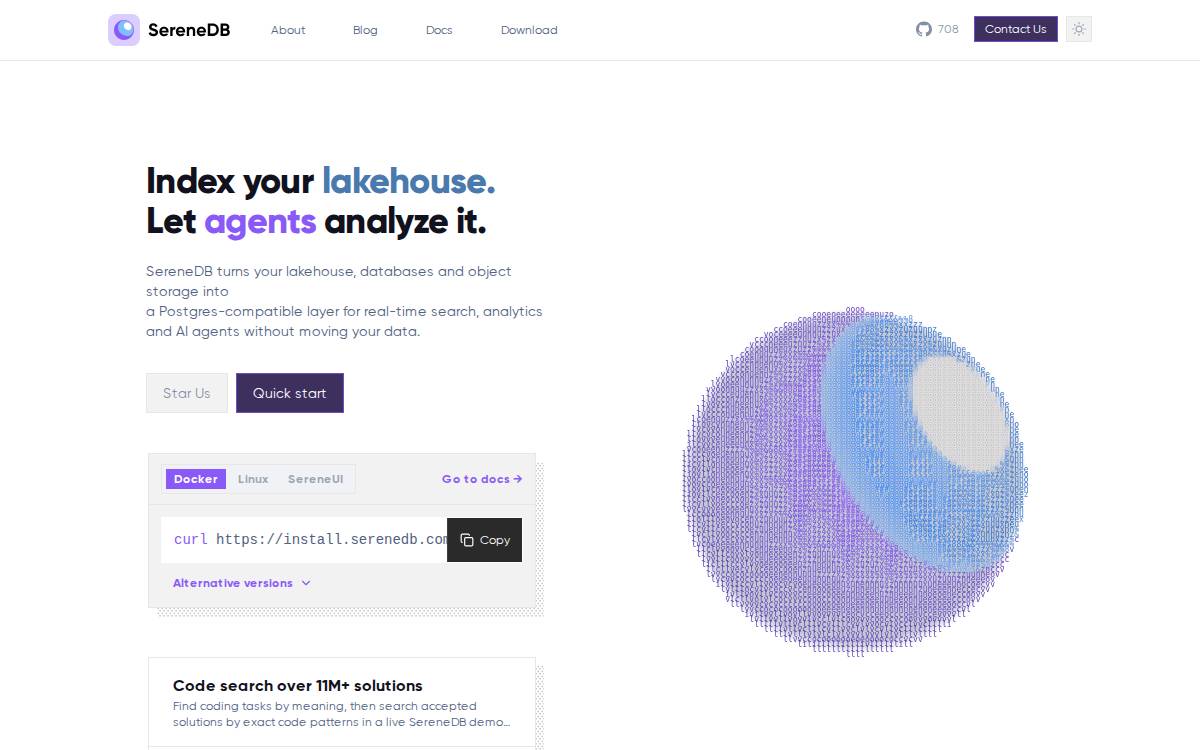Viewport: 1200px width, 750px height.
Task: Click the SereneDB logo icon
Action: 124,30
